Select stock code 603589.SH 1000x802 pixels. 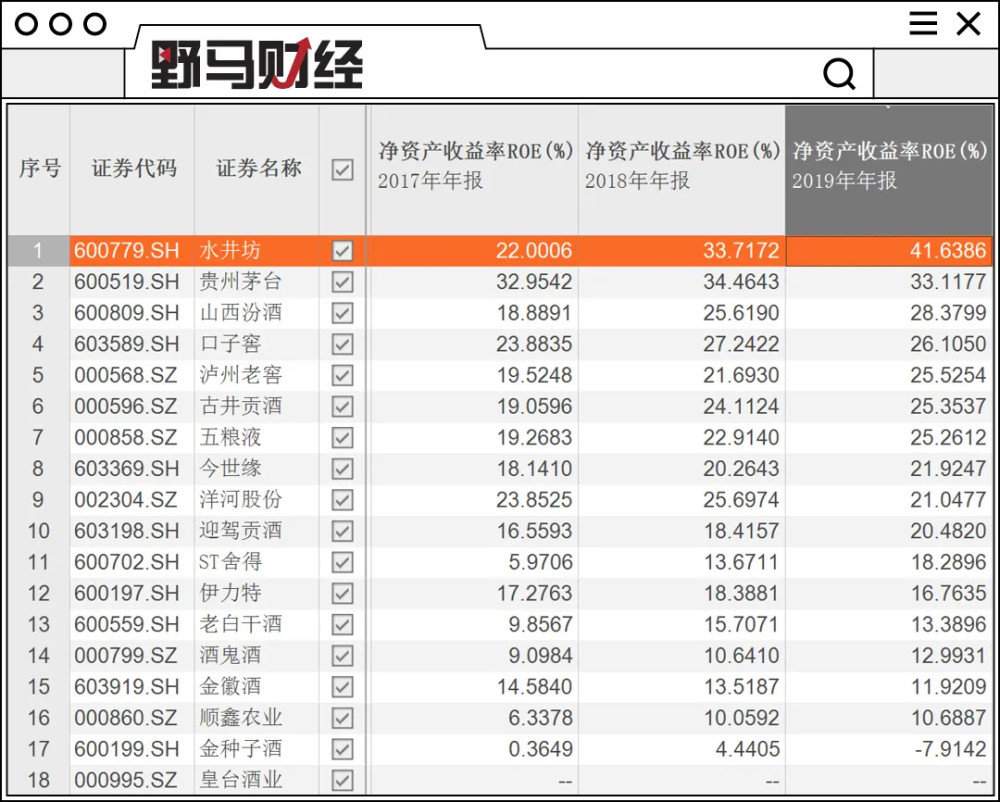click(x=127, y=344)
